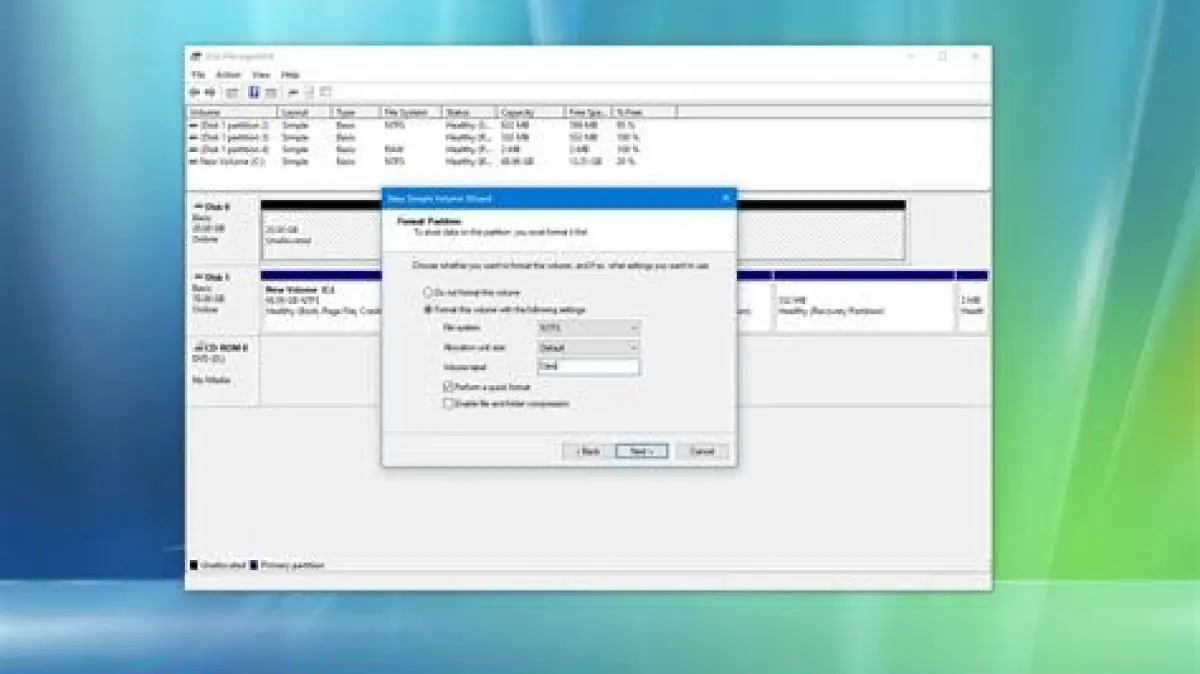
Task: Select 'Do not format this volume' option
Action: [x=429, y=292]
